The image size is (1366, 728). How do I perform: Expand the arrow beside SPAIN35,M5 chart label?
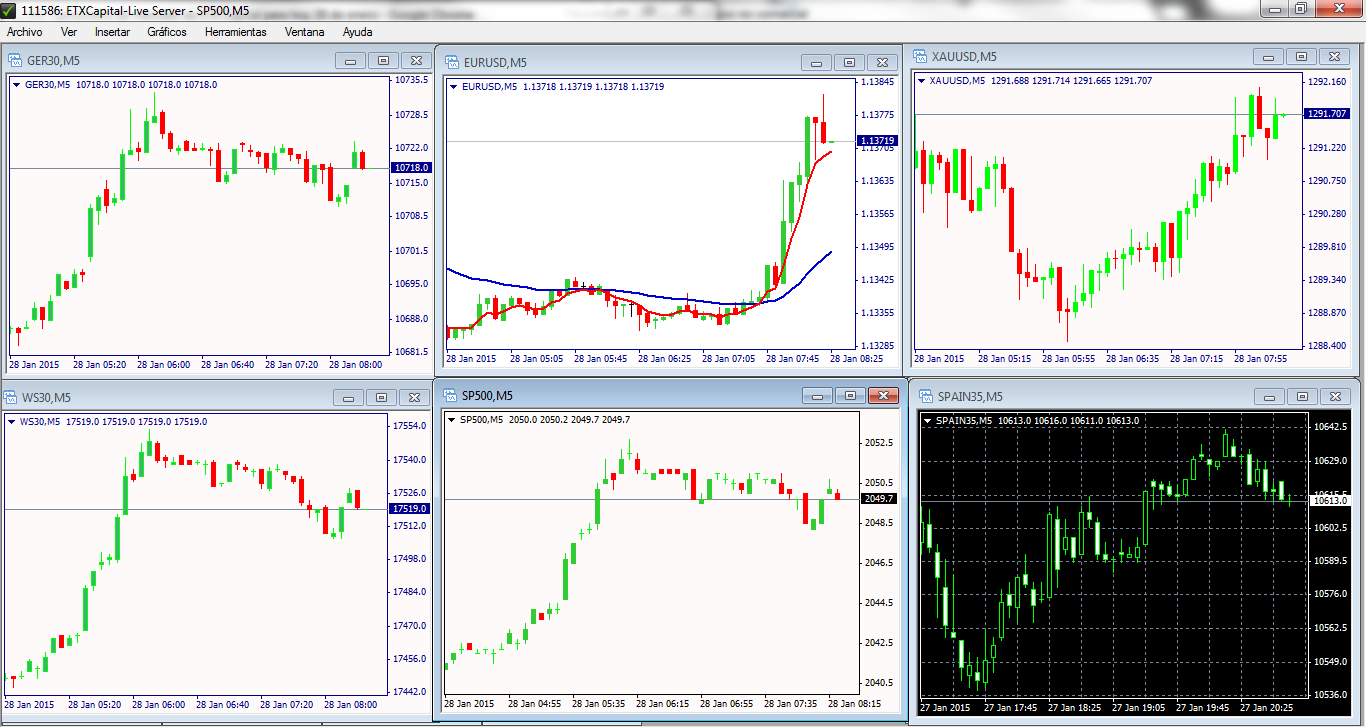(927, 421)
